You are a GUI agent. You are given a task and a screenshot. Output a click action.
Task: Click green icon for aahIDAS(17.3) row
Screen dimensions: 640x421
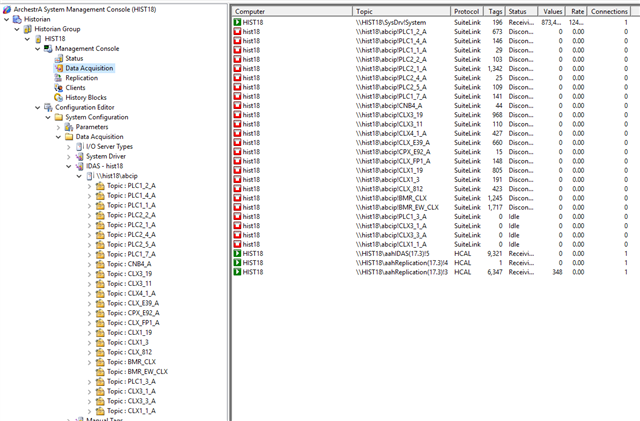237,253
